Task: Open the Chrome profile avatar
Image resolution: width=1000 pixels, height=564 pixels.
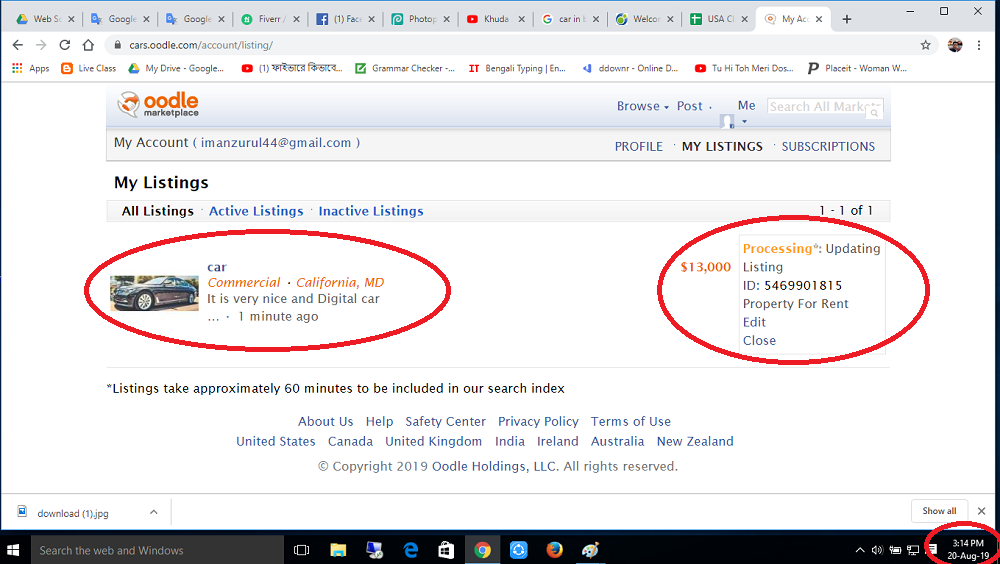Action: pyautogui.click(x=955, y=45)
